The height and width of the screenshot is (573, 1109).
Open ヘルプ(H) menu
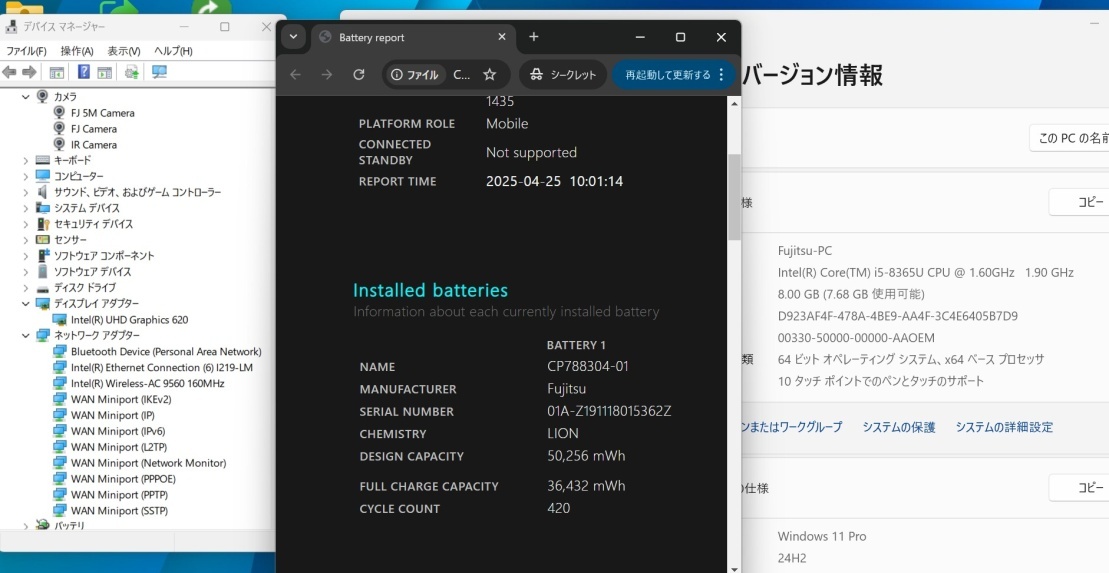tap(173, 51)
